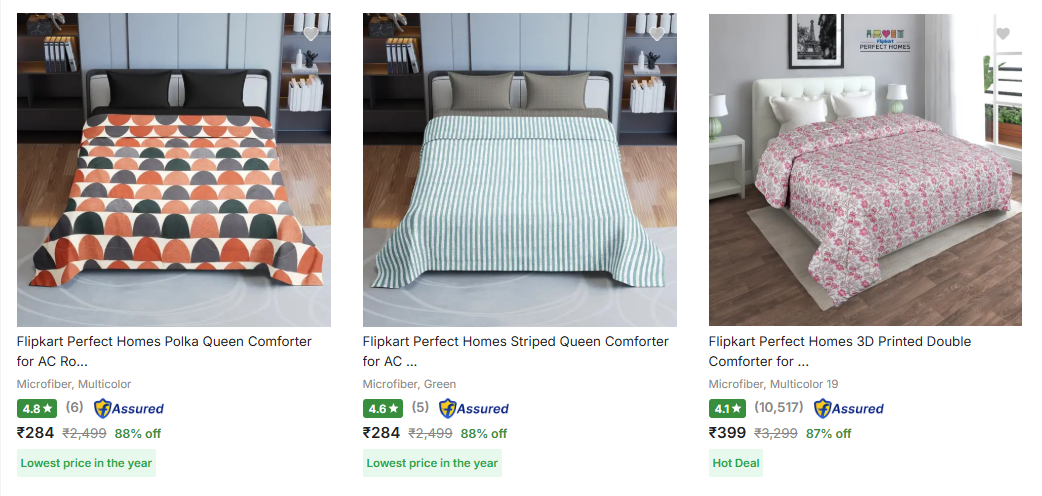Click the Hot Deal tag
This screenshot has height=496, width=1042.
735,463
